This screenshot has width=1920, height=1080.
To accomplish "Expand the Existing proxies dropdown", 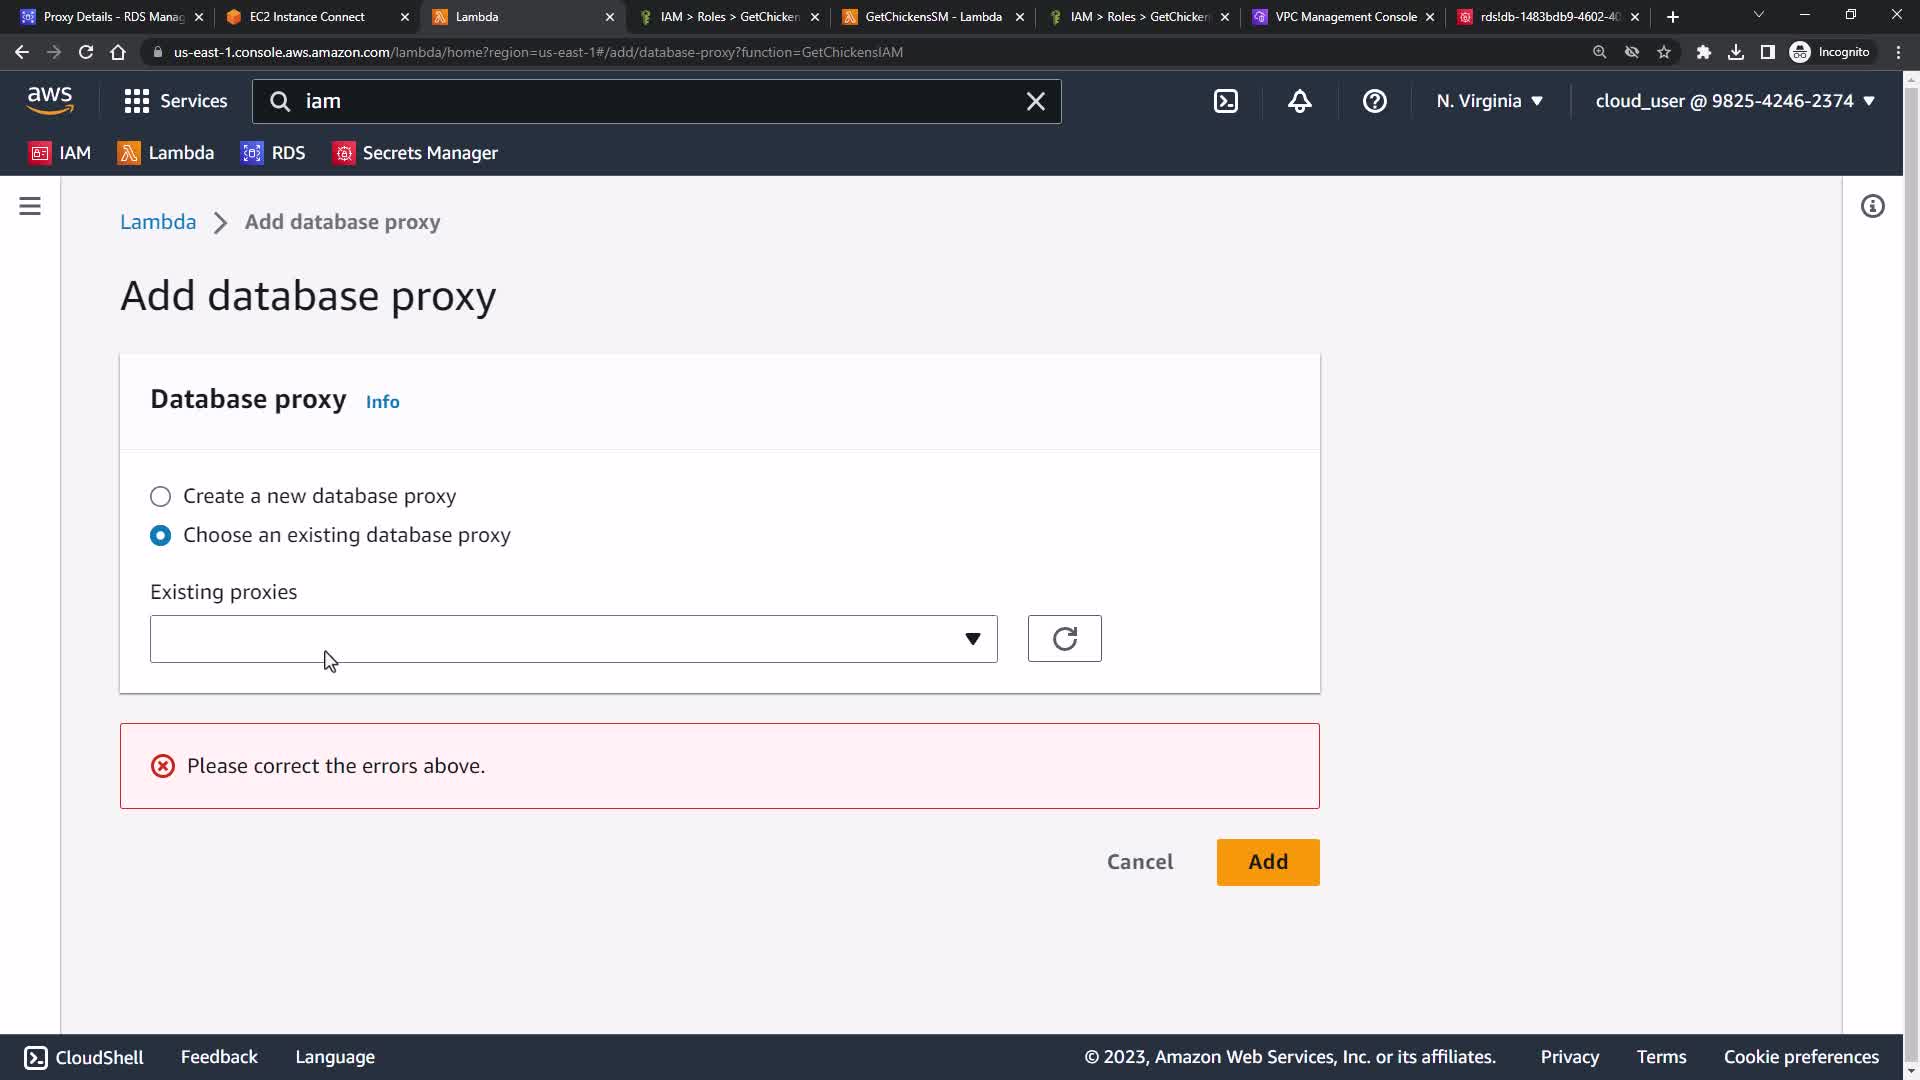I will pyautogui.click(x=573, y=639).
